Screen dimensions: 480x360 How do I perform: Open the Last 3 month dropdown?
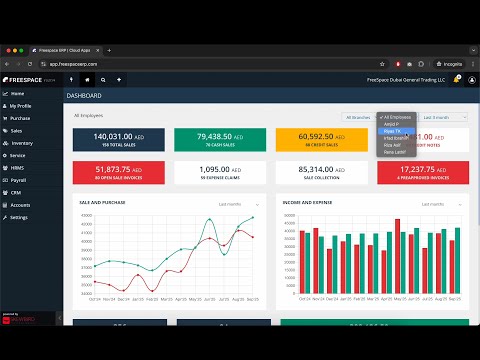tap(443, 117)
